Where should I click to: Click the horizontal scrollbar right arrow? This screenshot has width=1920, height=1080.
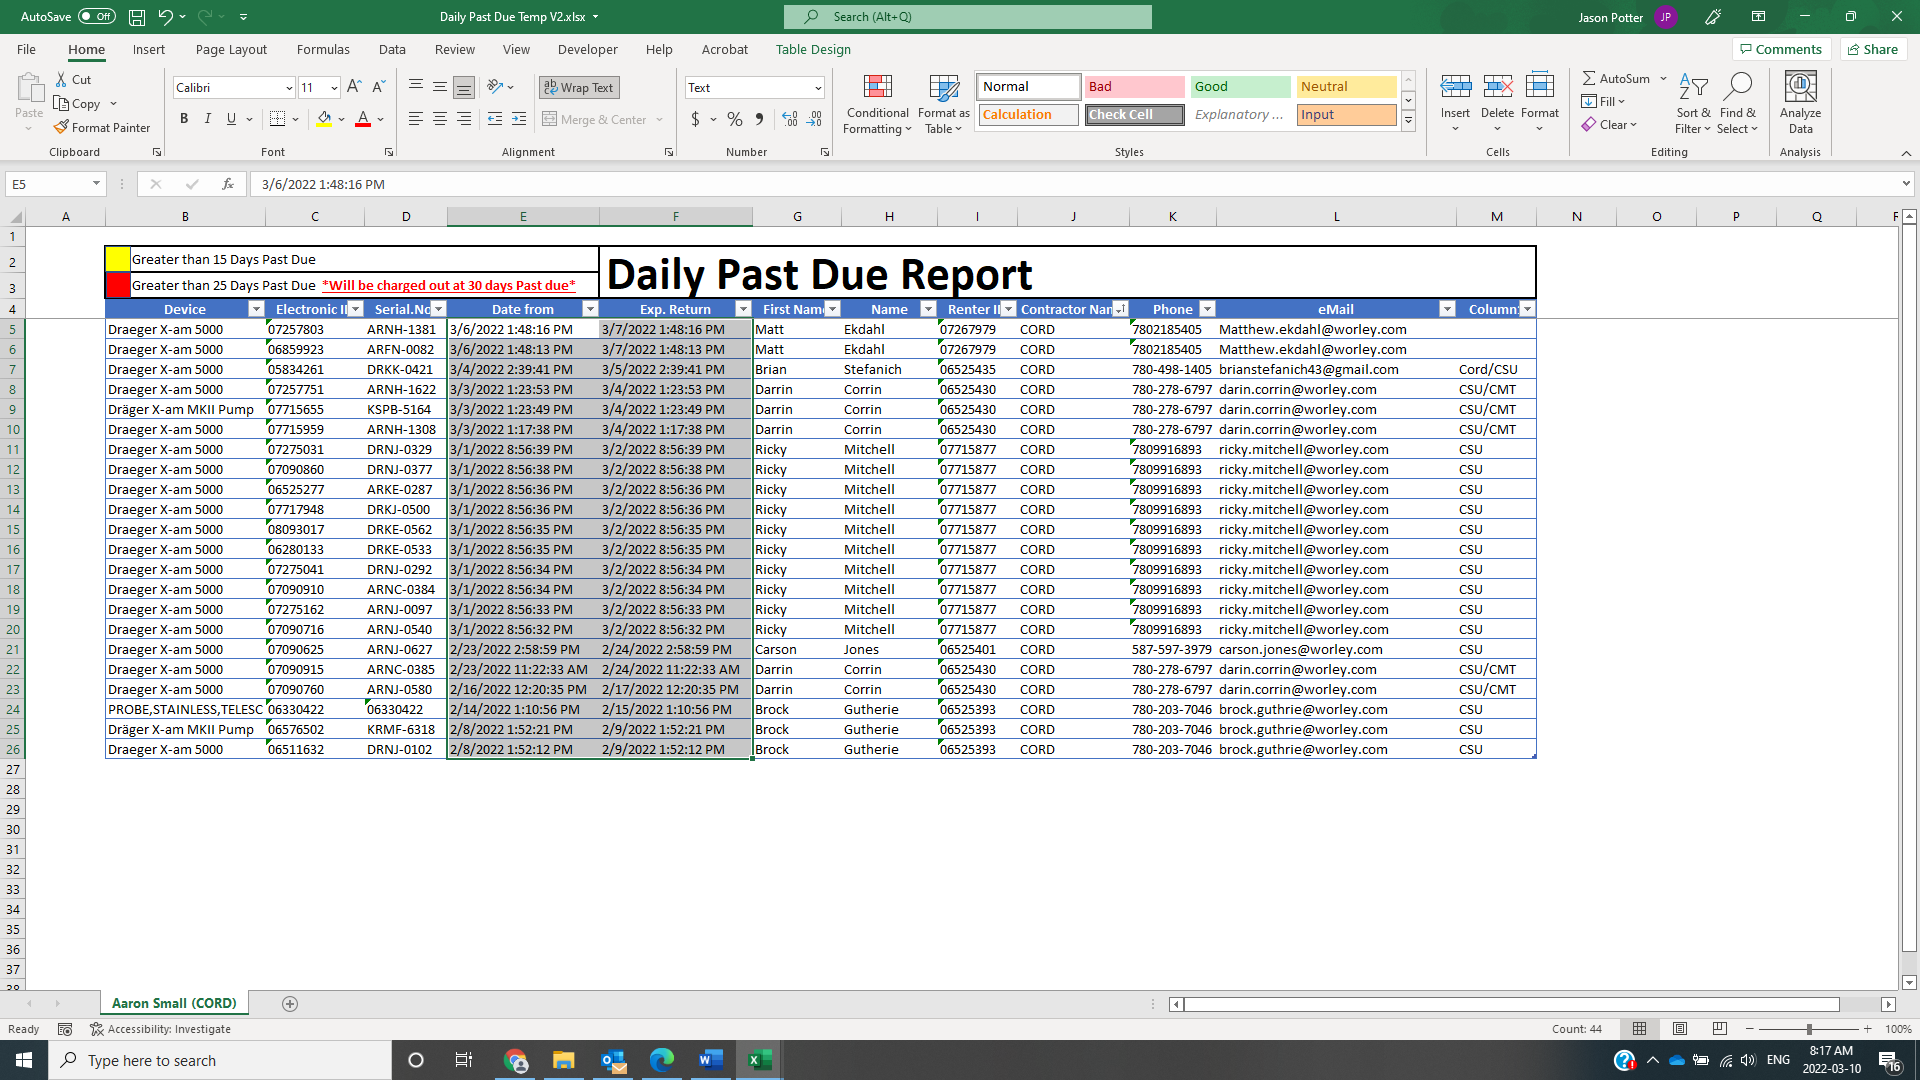(x=1888, y=1004)
